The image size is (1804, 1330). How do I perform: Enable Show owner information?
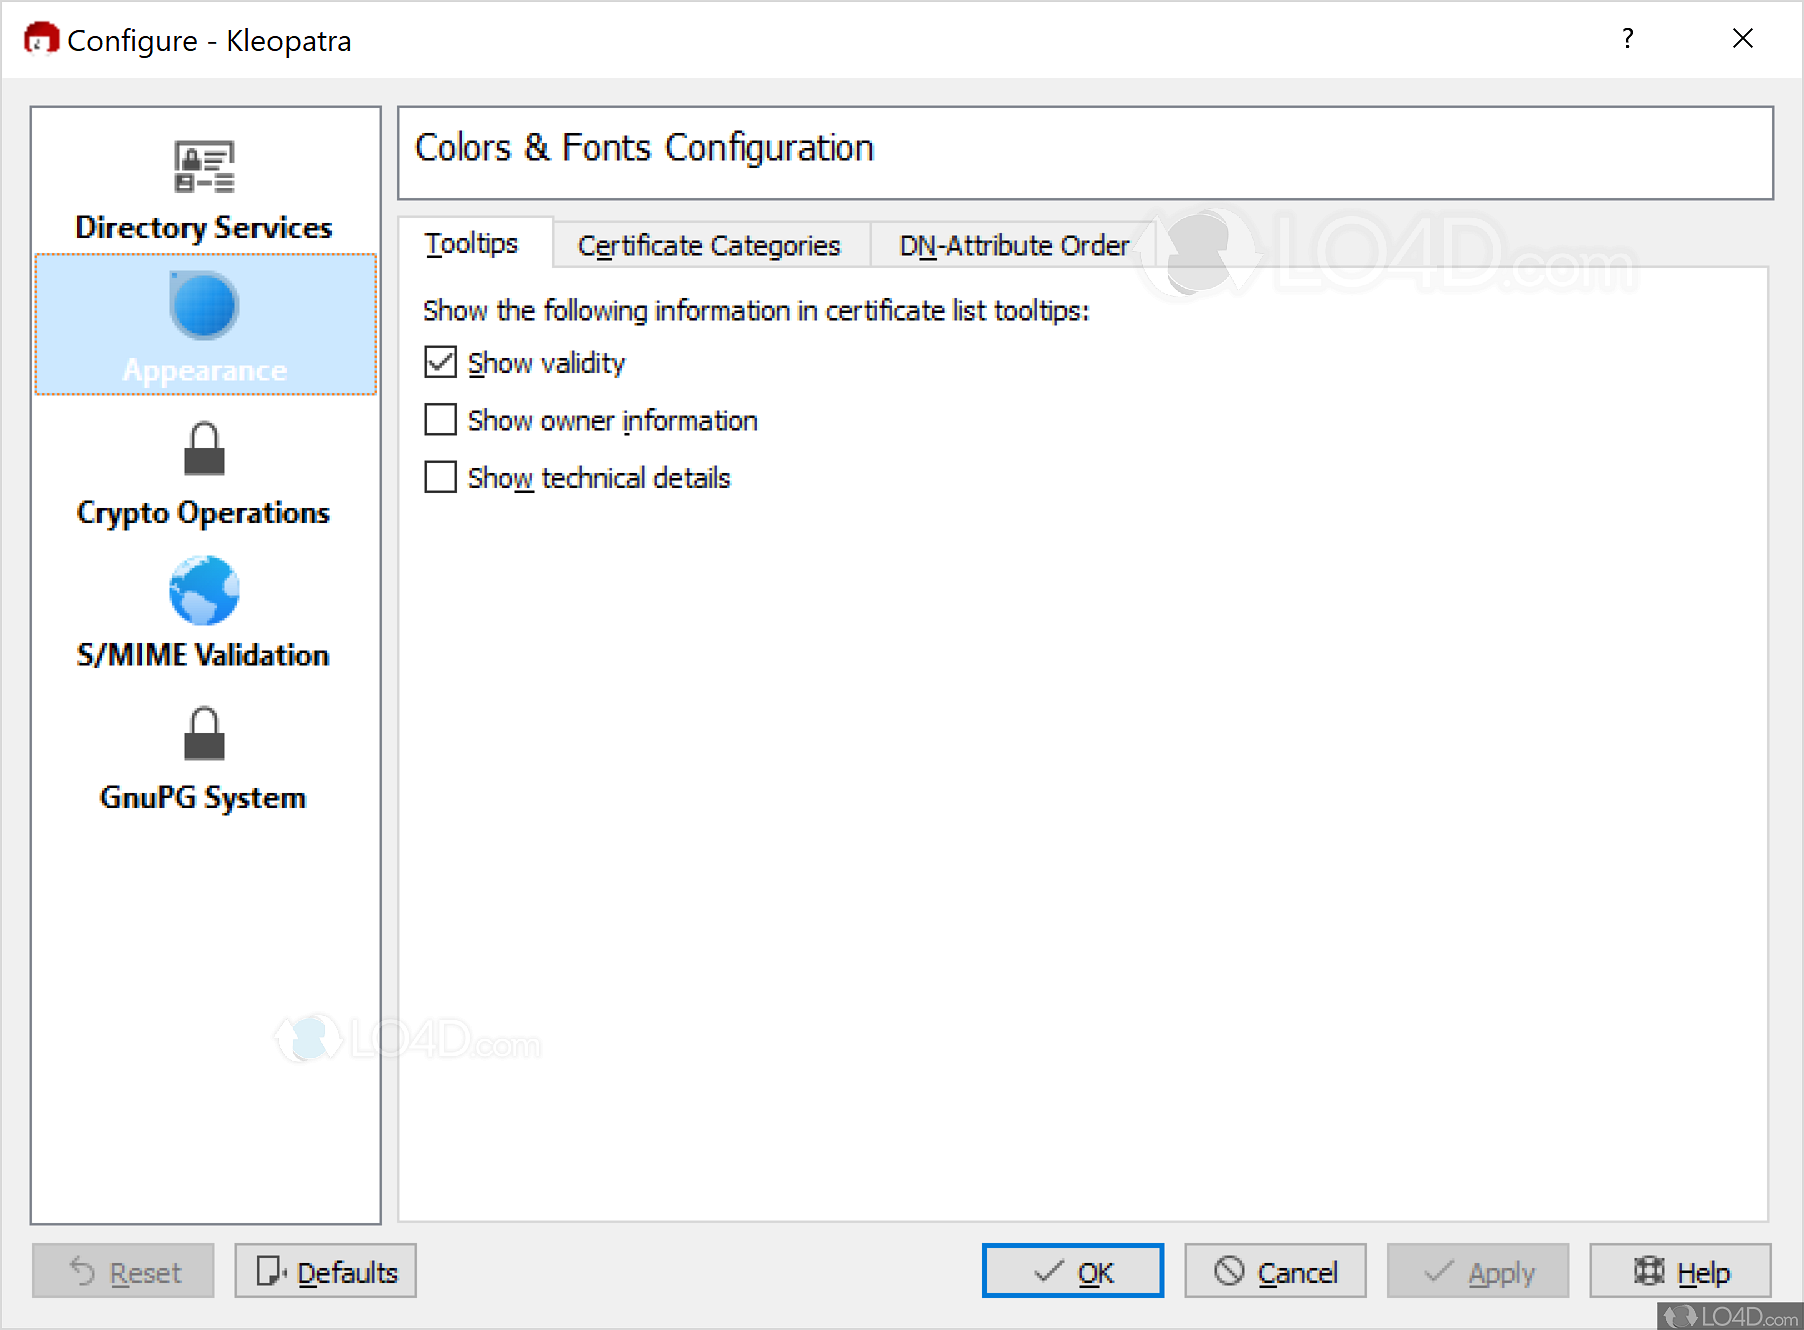pyautogui.click(x=439, y=420)
